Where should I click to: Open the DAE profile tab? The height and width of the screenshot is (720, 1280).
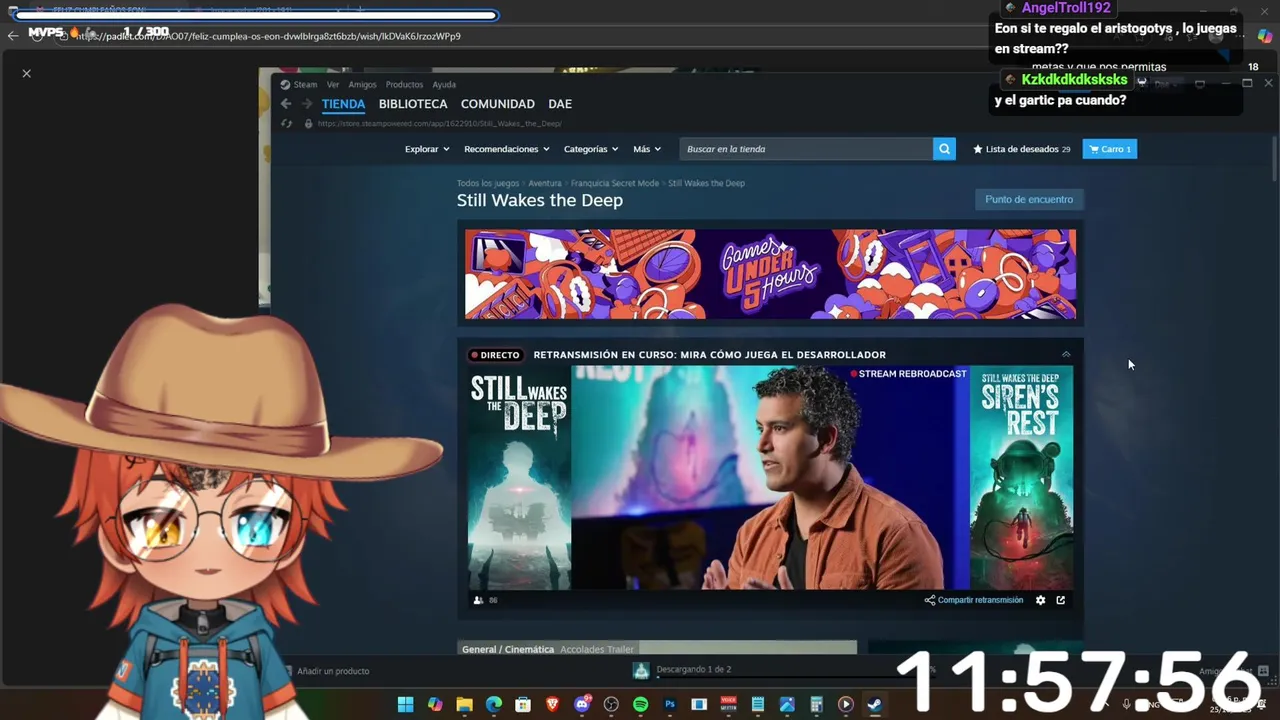coord(560,104)
